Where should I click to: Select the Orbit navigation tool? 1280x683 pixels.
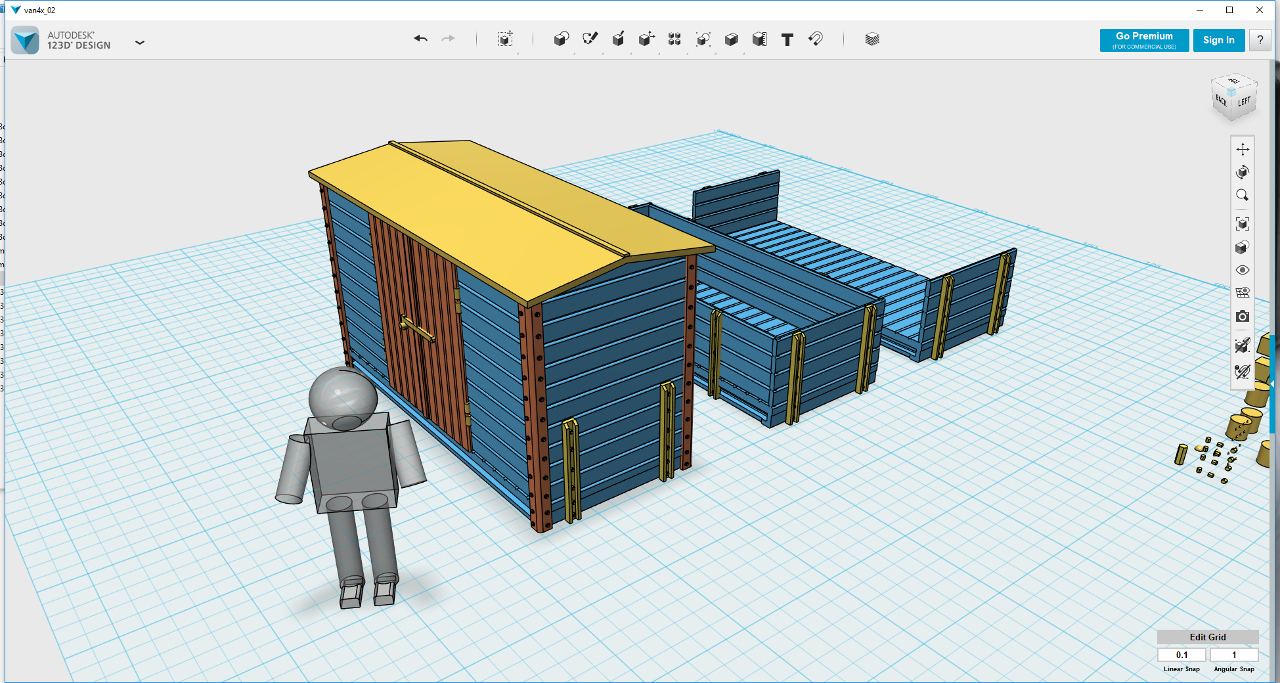(1242, 172)
